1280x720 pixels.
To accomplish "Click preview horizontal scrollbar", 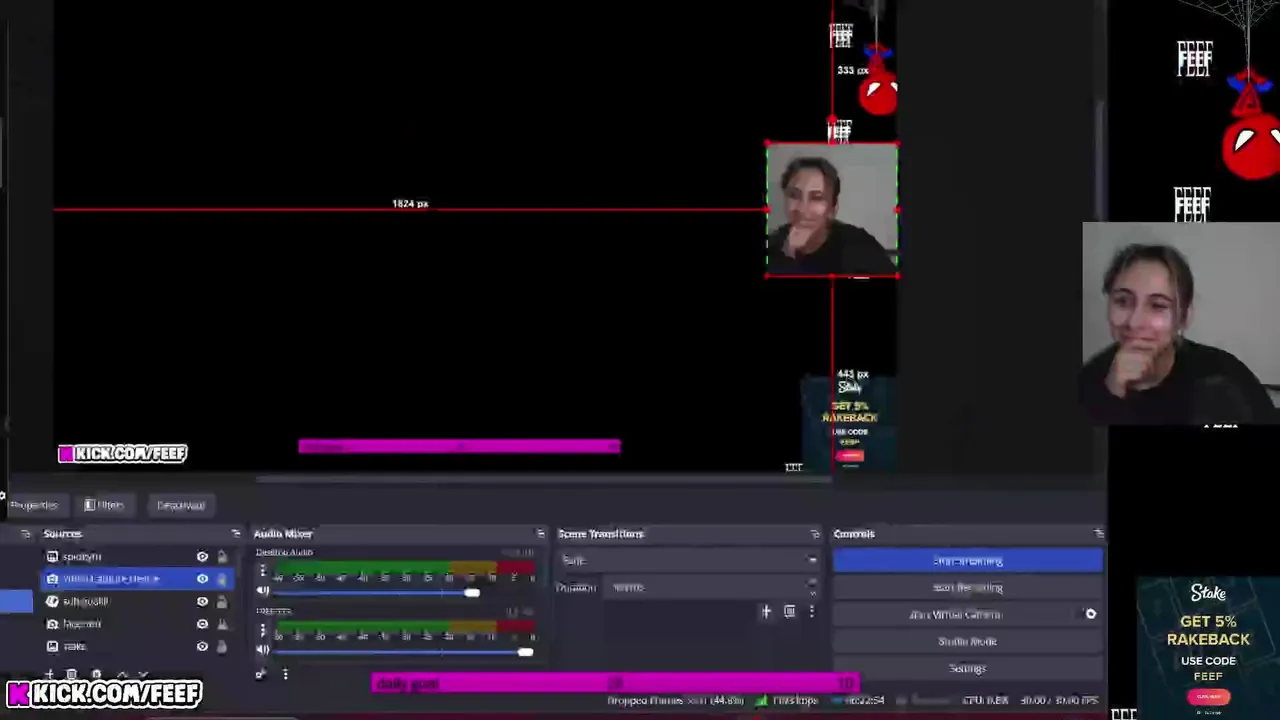I will point(543,479).
